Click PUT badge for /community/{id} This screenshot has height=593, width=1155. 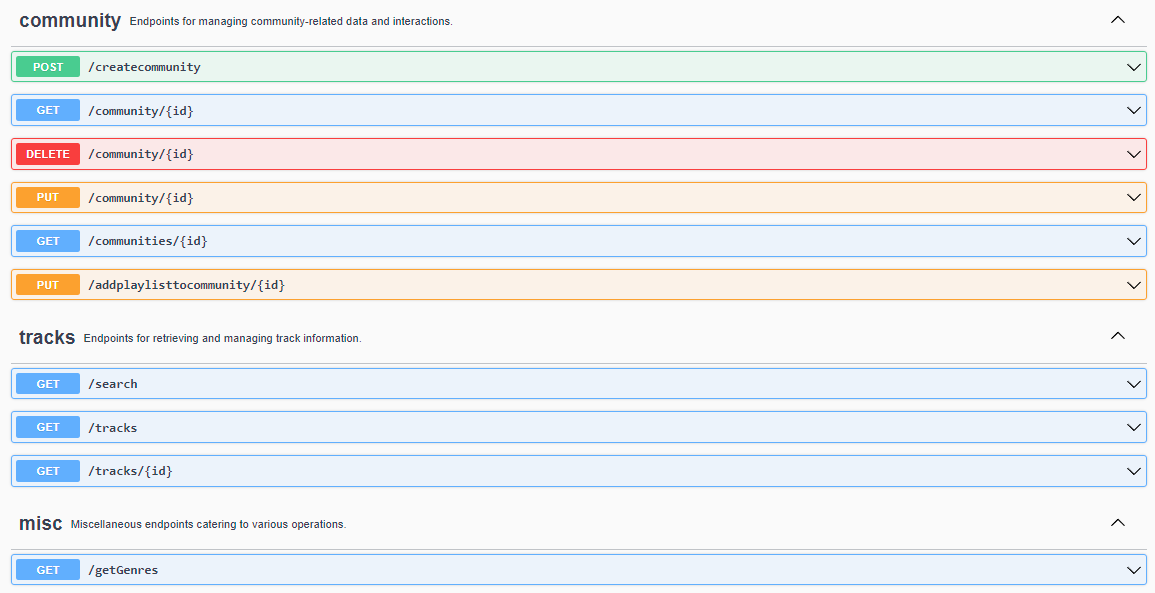(48, 198)
